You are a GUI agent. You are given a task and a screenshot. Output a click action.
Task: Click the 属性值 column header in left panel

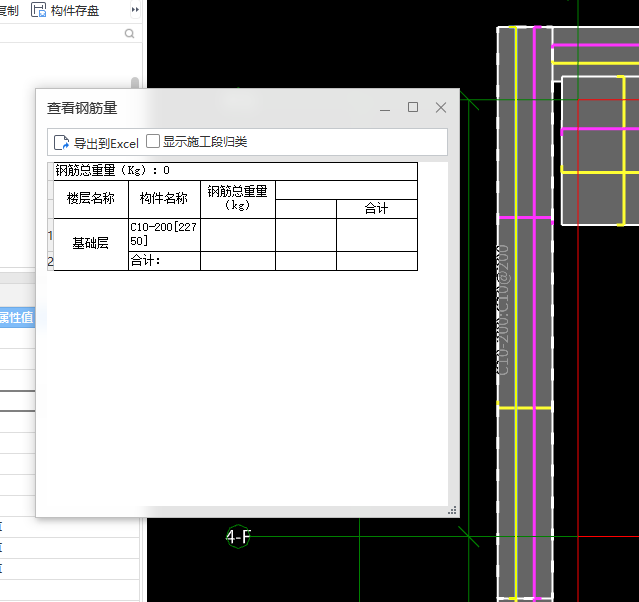click(x=17, y=318)
